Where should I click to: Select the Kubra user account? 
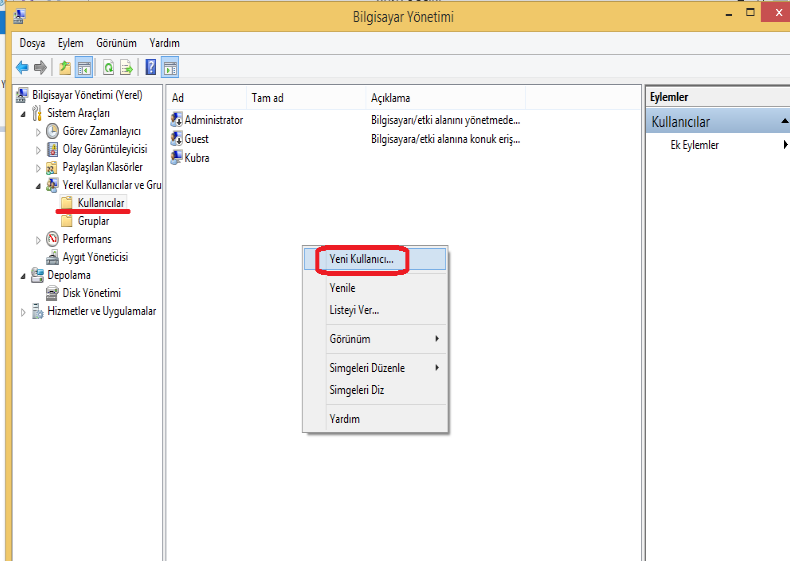coord(196,158)
